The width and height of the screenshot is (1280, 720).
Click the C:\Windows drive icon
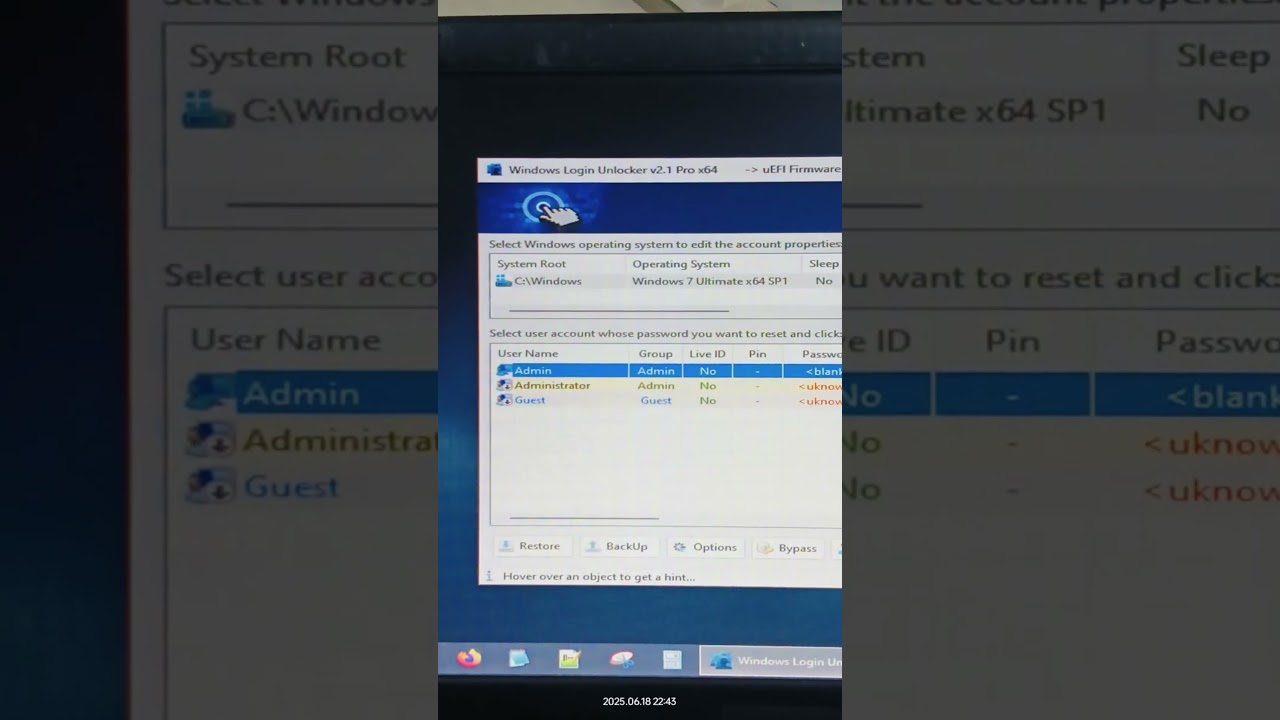point(504,281)
